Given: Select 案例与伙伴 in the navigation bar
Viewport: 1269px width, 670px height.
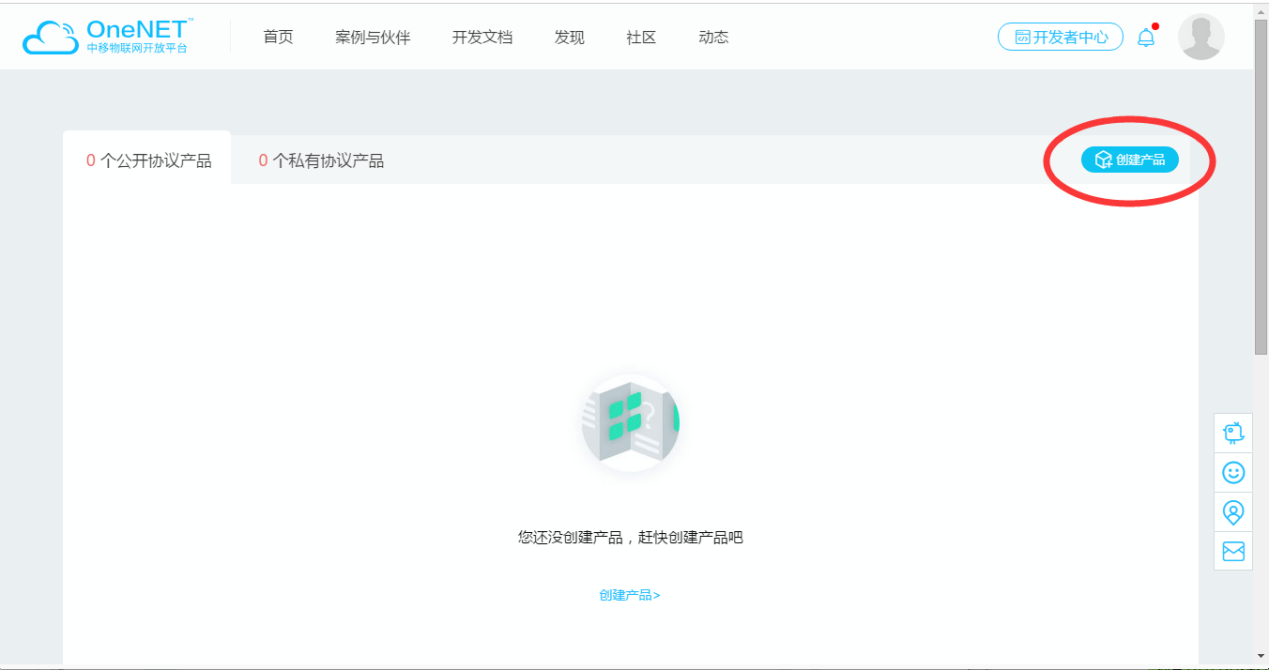Looking at the screenshot, I should pyautogui.click(x=373, y=37).
